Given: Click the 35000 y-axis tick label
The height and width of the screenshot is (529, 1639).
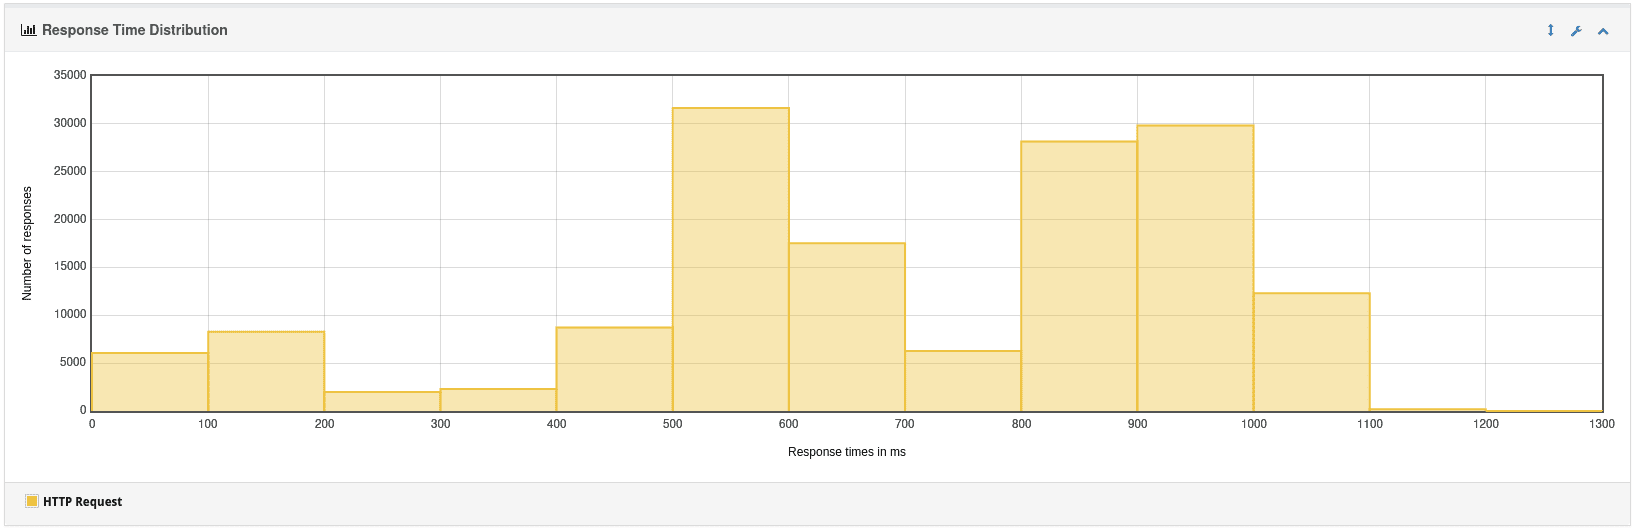Looking at the screenshot, I should point(70,75).
